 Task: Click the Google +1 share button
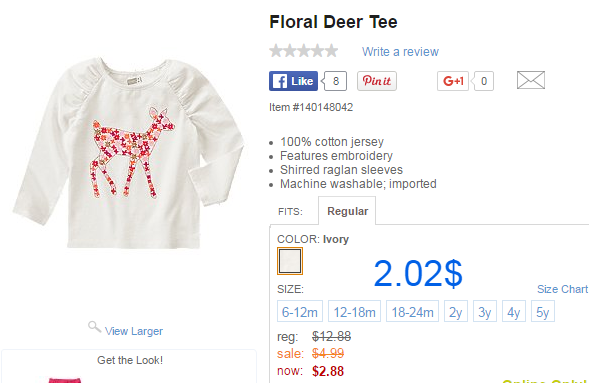[453, 81]
